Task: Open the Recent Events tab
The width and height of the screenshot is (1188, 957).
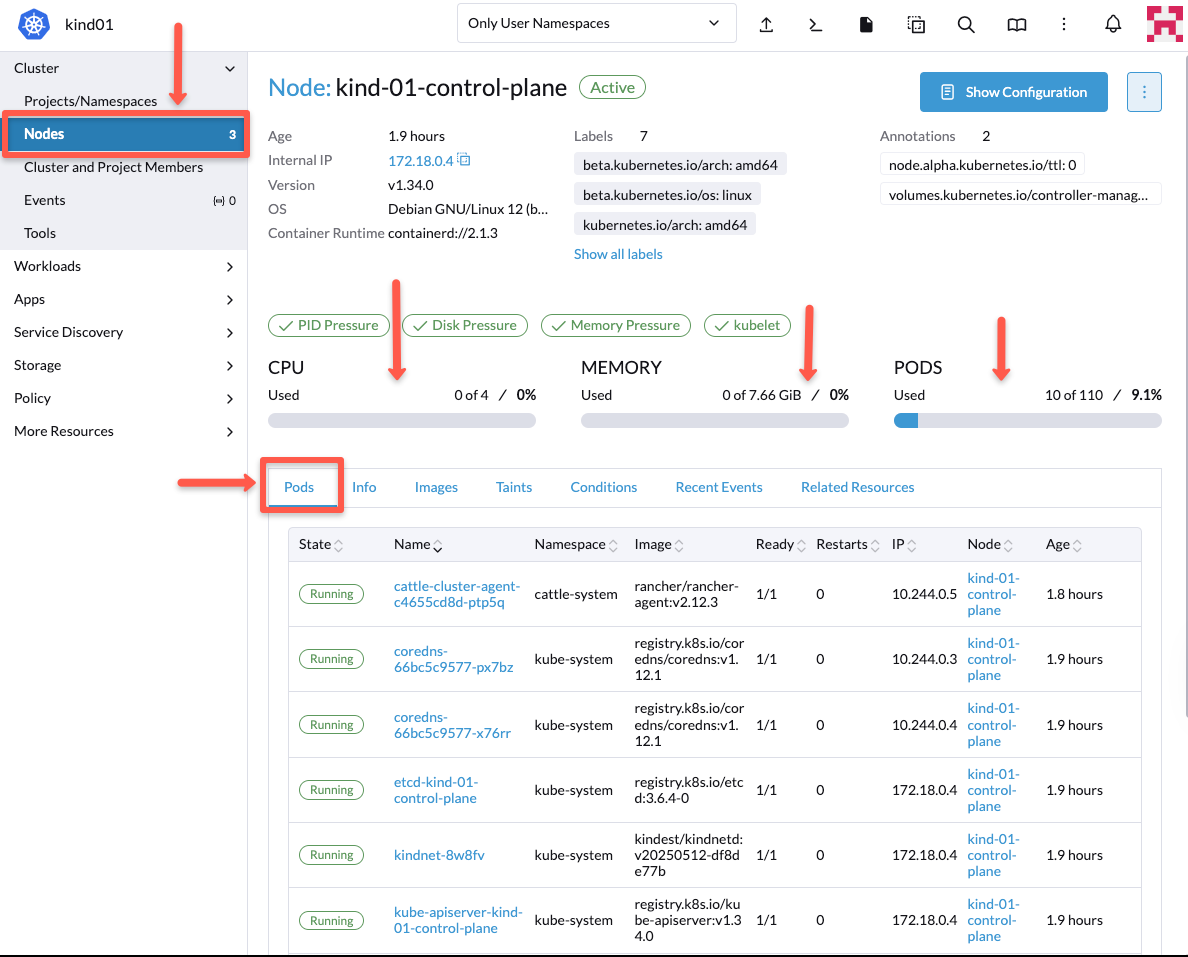Action: 719,487
